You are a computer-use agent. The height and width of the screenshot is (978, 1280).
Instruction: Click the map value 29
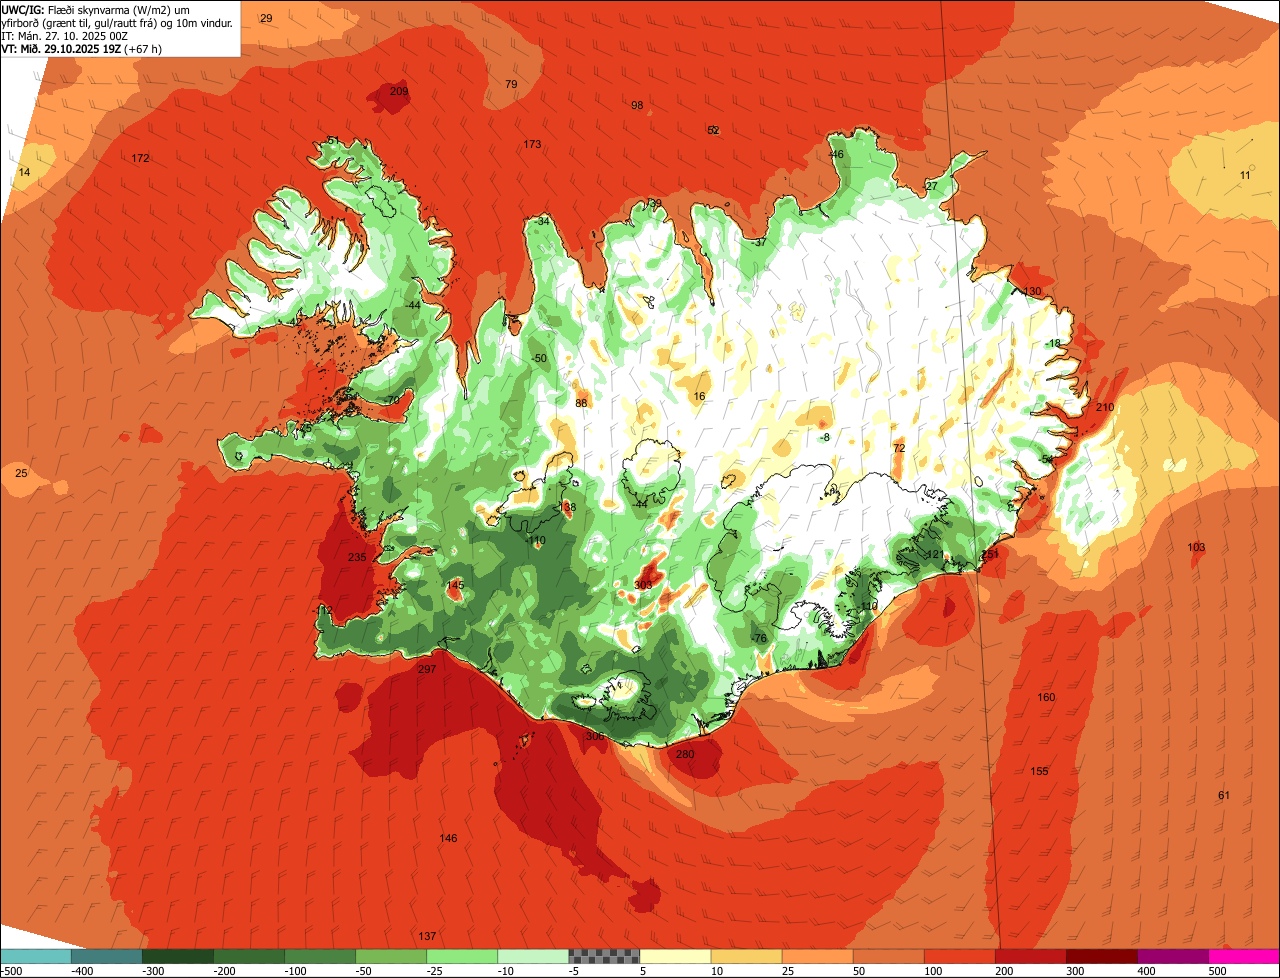point(266,18)
